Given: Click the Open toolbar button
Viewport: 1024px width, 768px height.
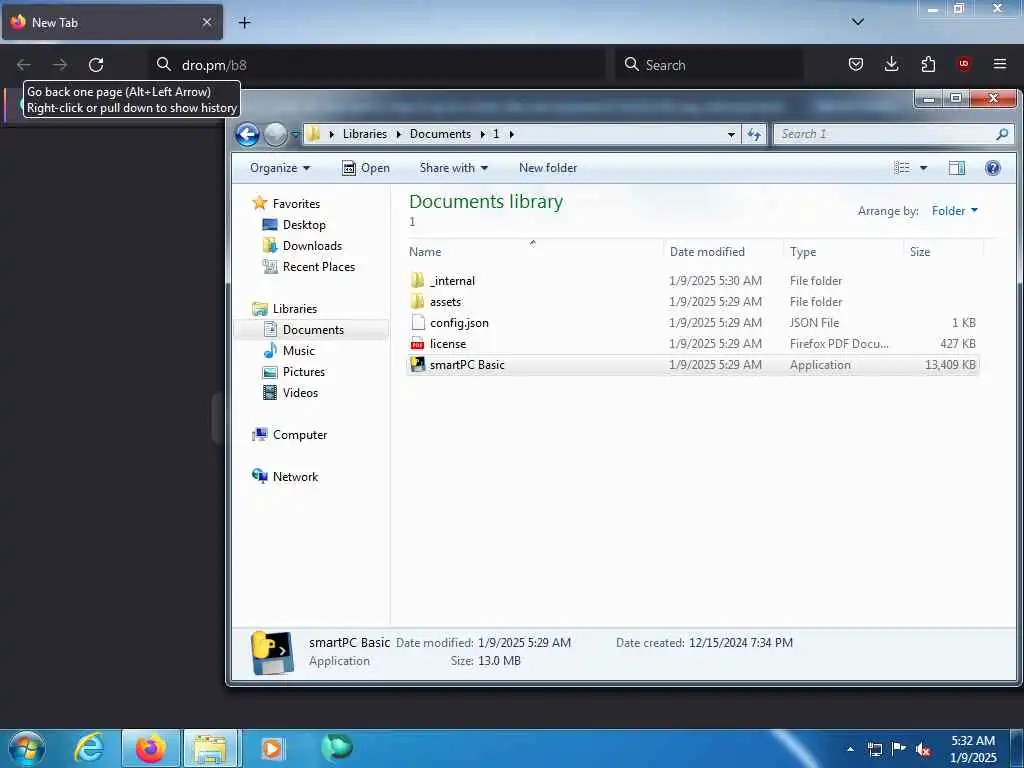Looking at the screenshot, I should [x=366, y=168].
